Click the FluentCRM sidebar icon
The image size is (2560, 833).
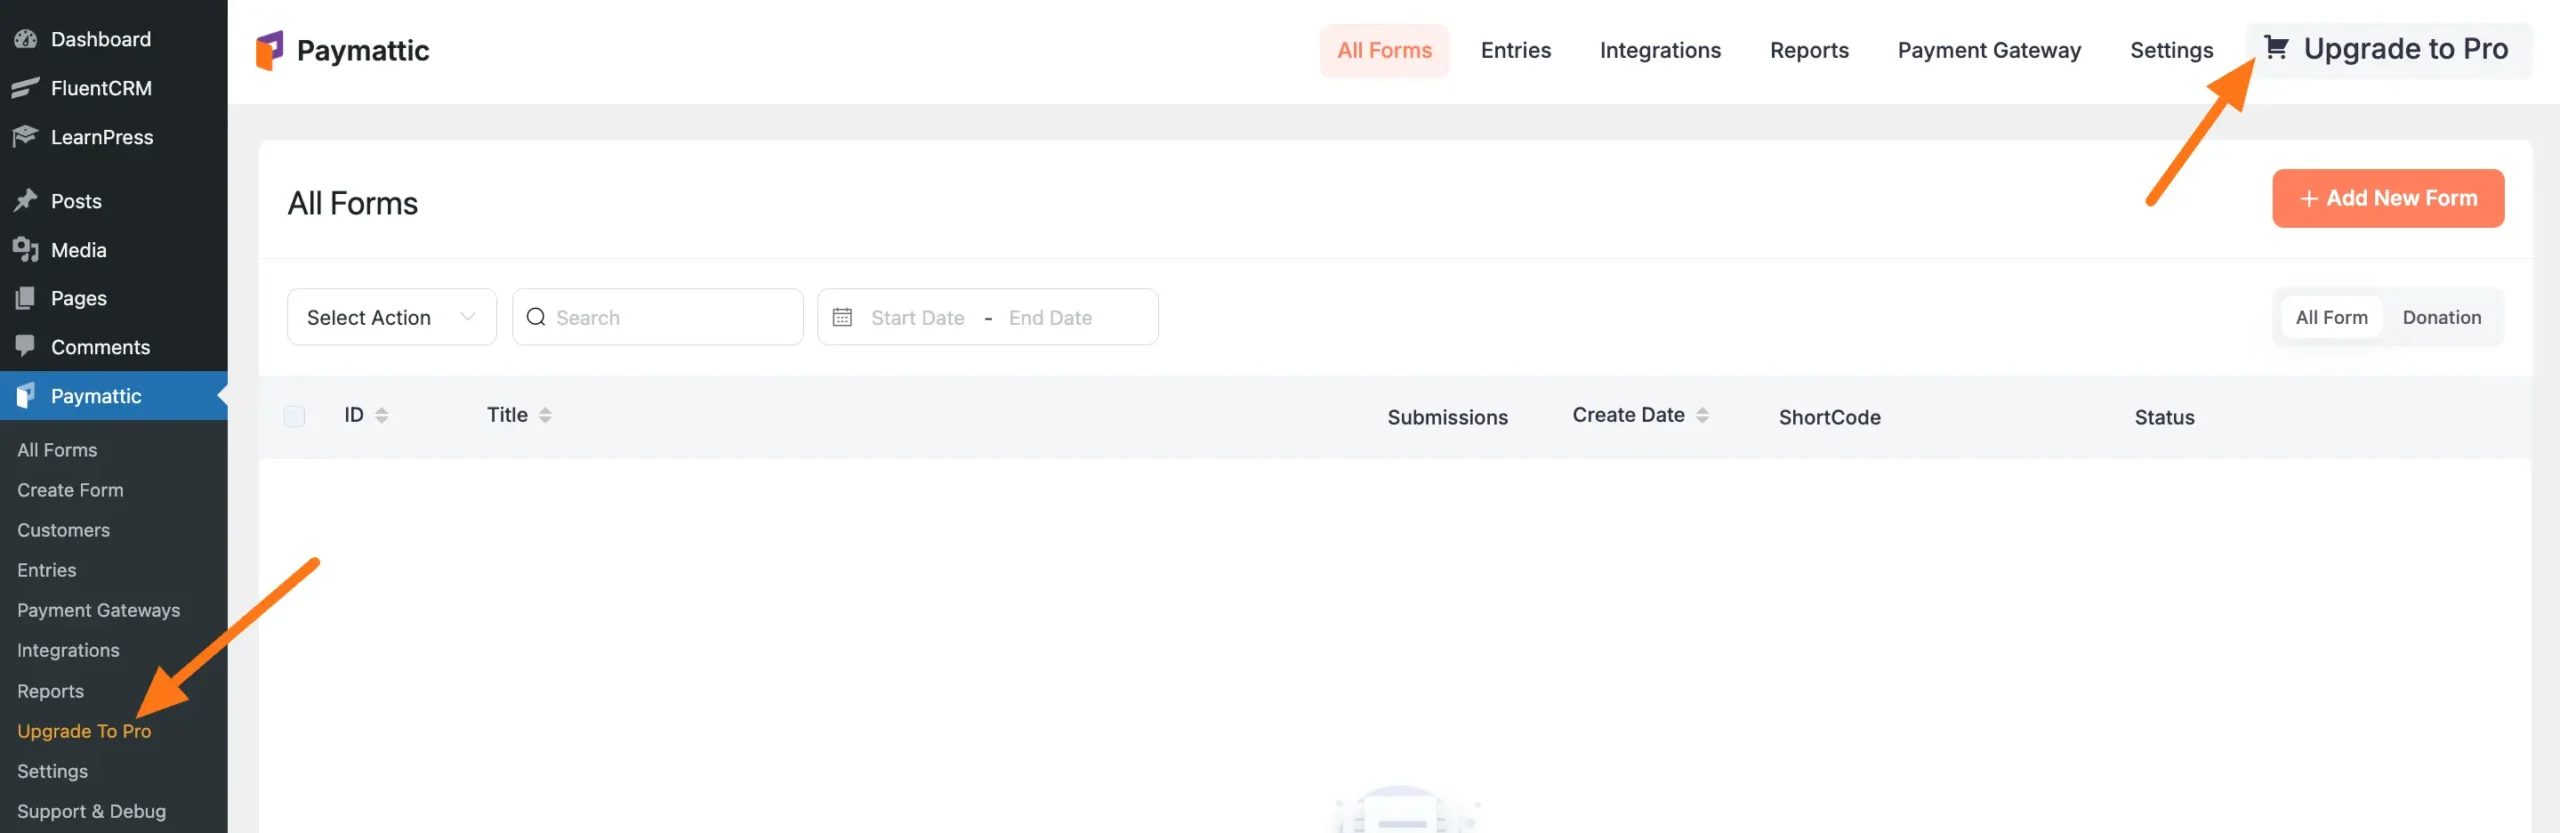click(26, 88)
